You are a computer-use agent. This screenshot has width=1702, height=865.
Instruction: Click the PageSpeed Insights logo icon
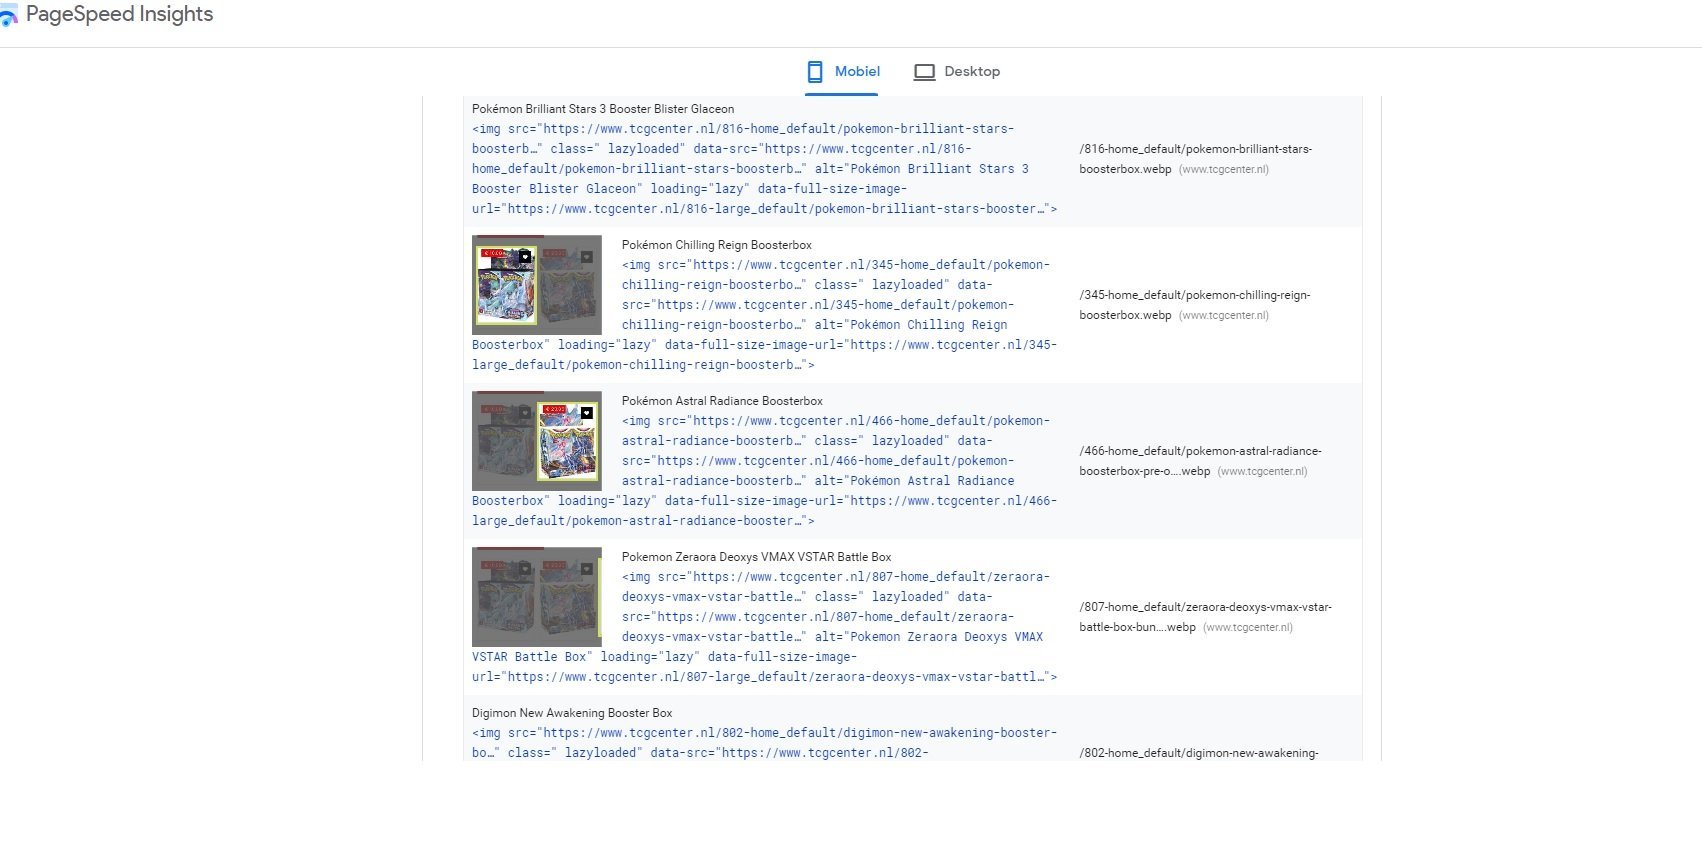8,17
